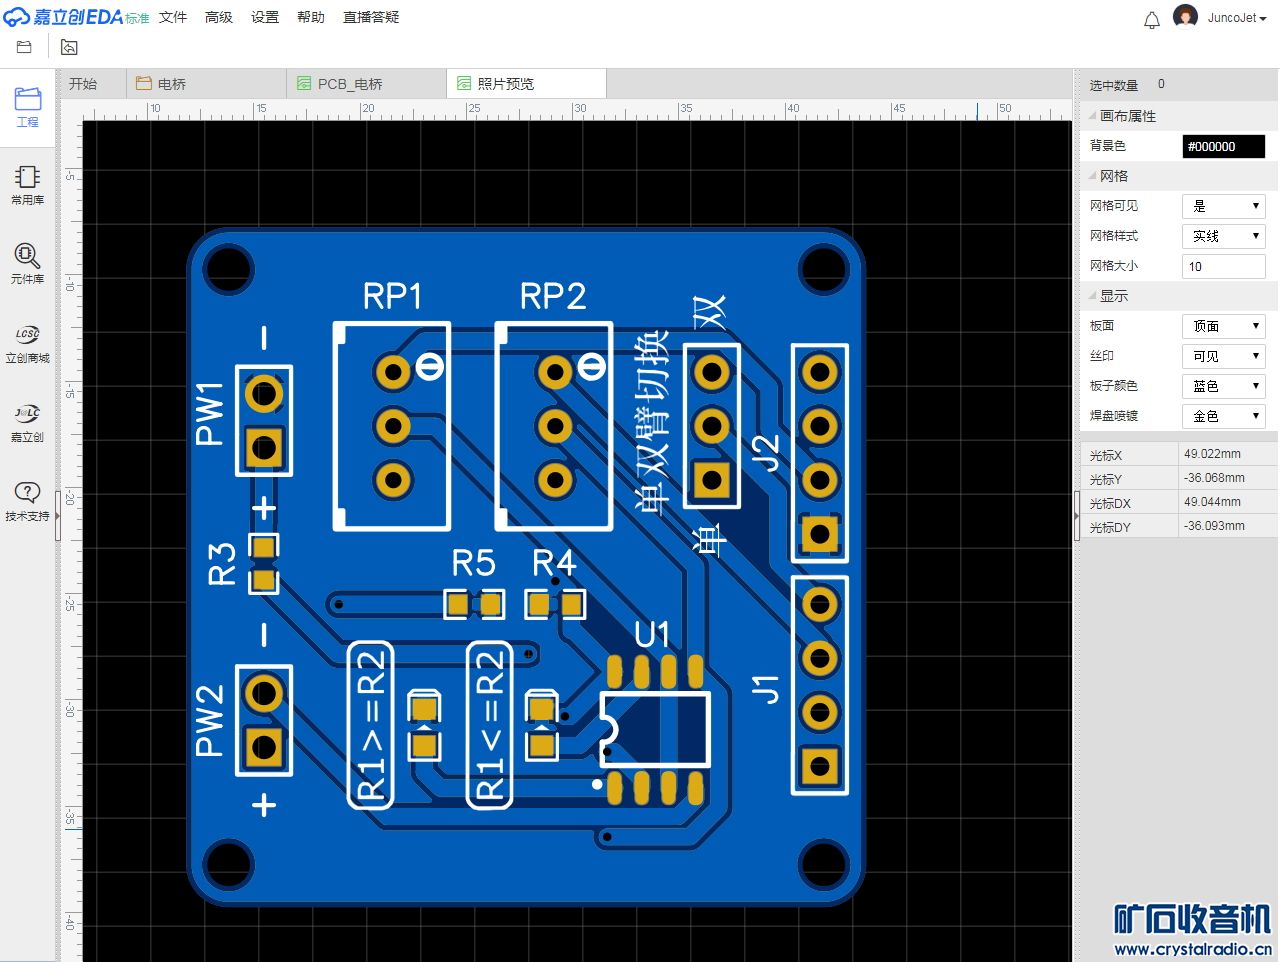Click the 网格大小 grid size input field
The image size is (1280, 962).
coord(1223,266)
